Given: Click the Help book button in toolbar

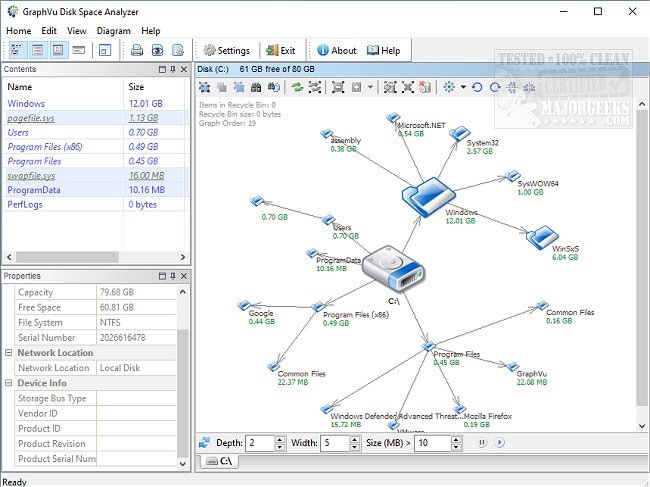Looking at the screenshot, I should (x=383, y=51).
